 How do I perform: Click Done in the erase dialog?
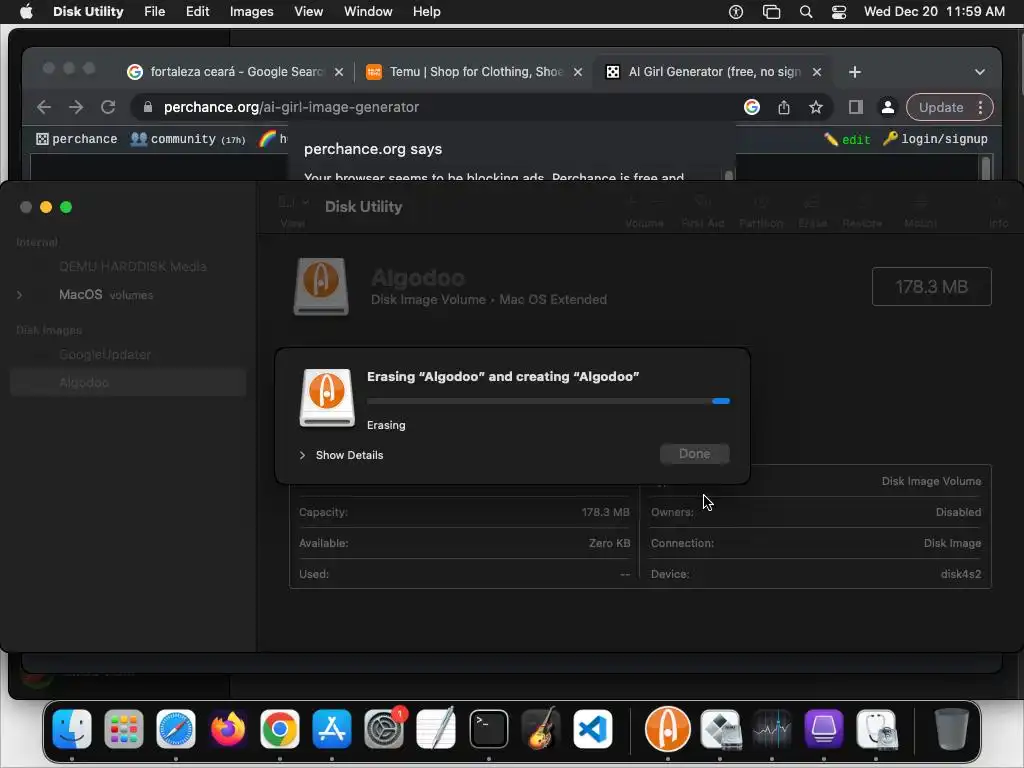[x=694, y=454]
